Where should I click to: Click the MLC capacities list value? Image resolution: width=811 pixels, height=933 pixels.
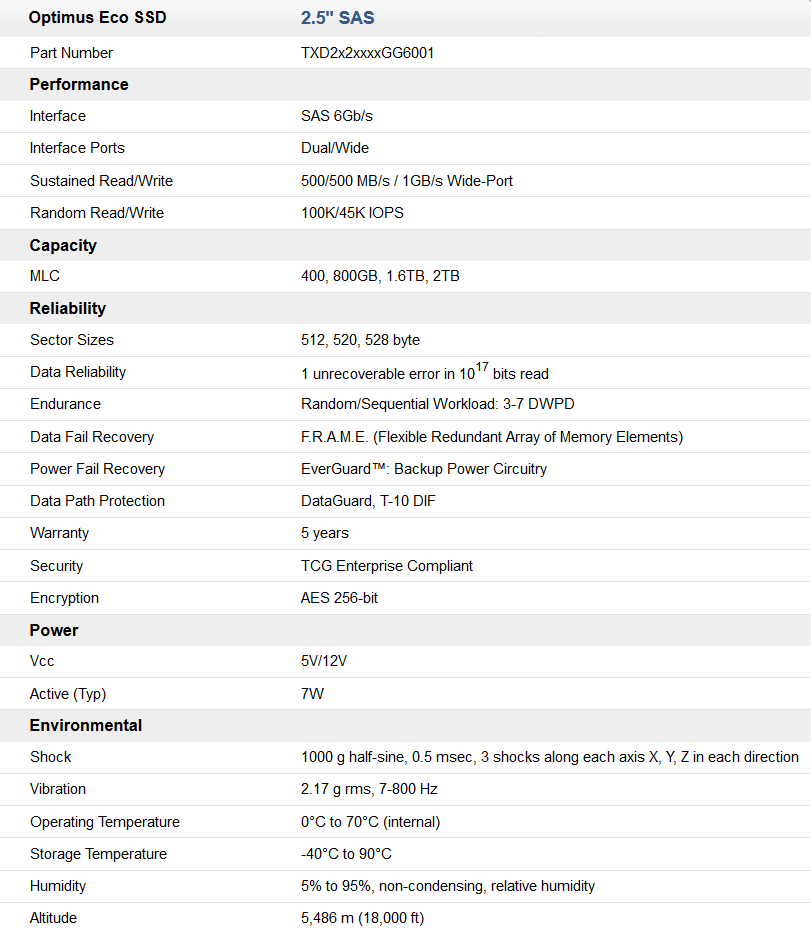point(380,276)
